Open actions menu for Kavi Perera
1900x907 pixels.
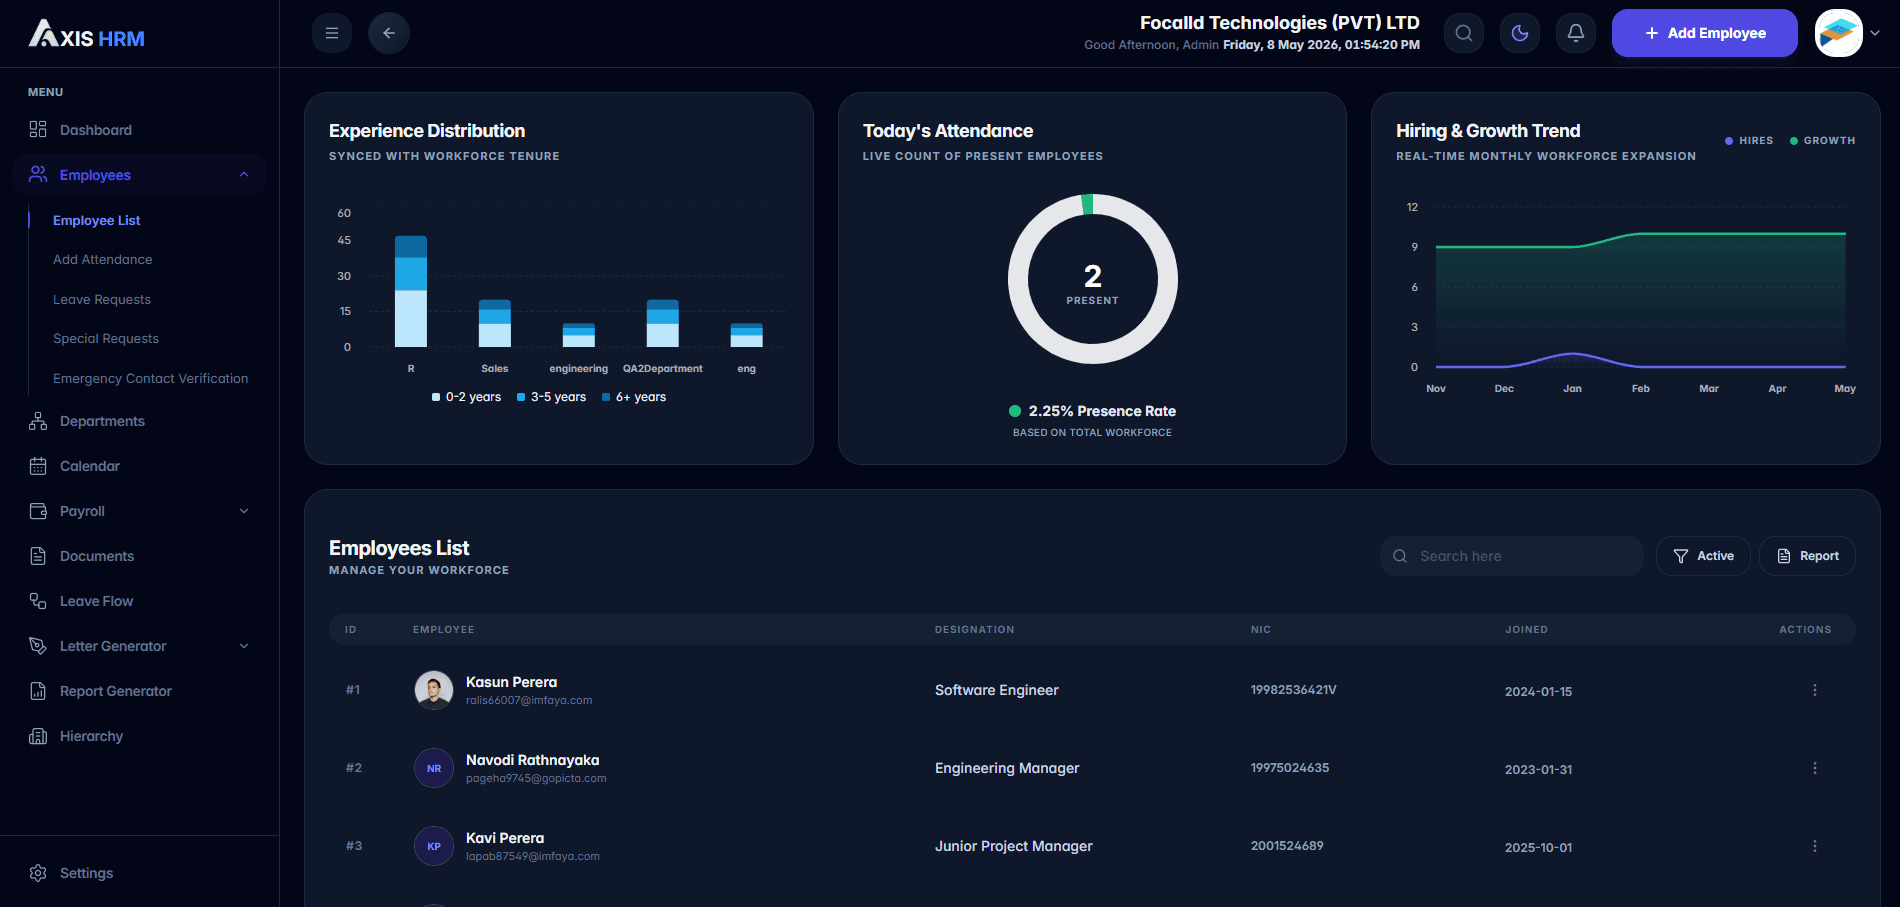tap(1815, 846)
